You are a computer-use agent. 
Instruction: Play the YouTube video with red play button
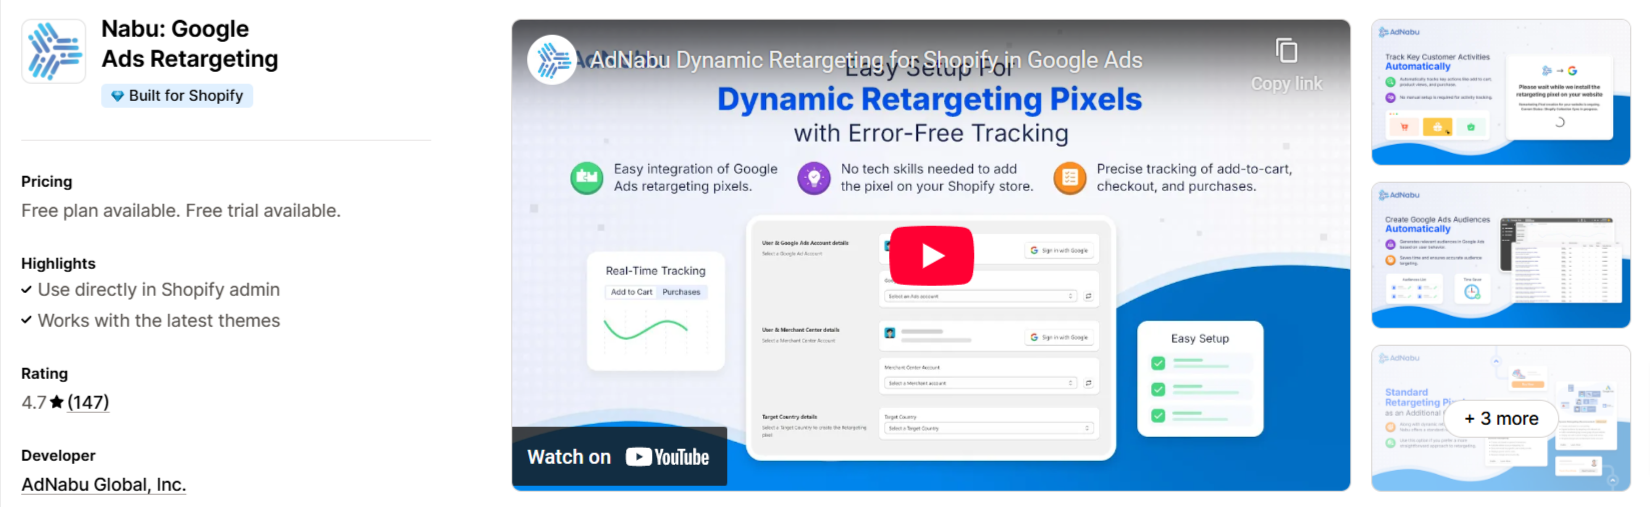[931, 256]
